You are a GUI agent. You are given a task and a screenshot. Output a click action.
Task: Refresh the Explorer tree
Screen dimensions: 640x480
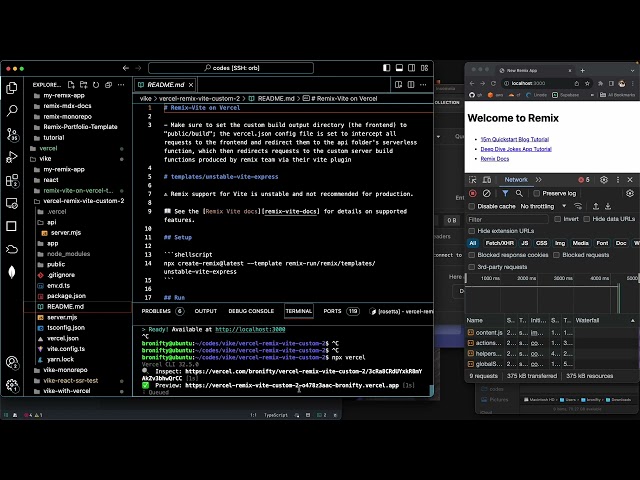coord(96,84)
